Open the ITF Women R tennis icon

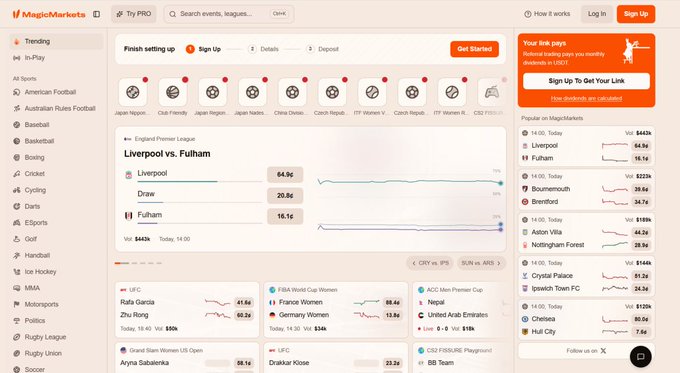[452, 92]
